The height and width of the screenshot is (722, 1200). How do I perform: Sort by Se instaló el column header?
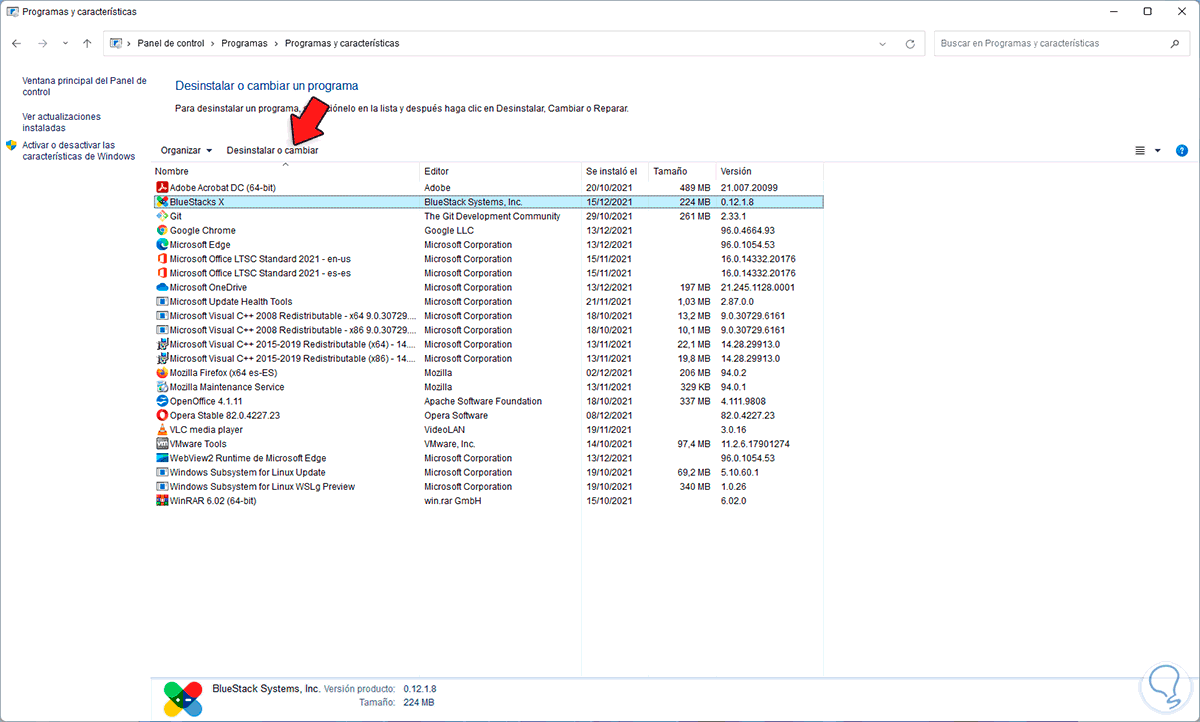tap(615, 172)
